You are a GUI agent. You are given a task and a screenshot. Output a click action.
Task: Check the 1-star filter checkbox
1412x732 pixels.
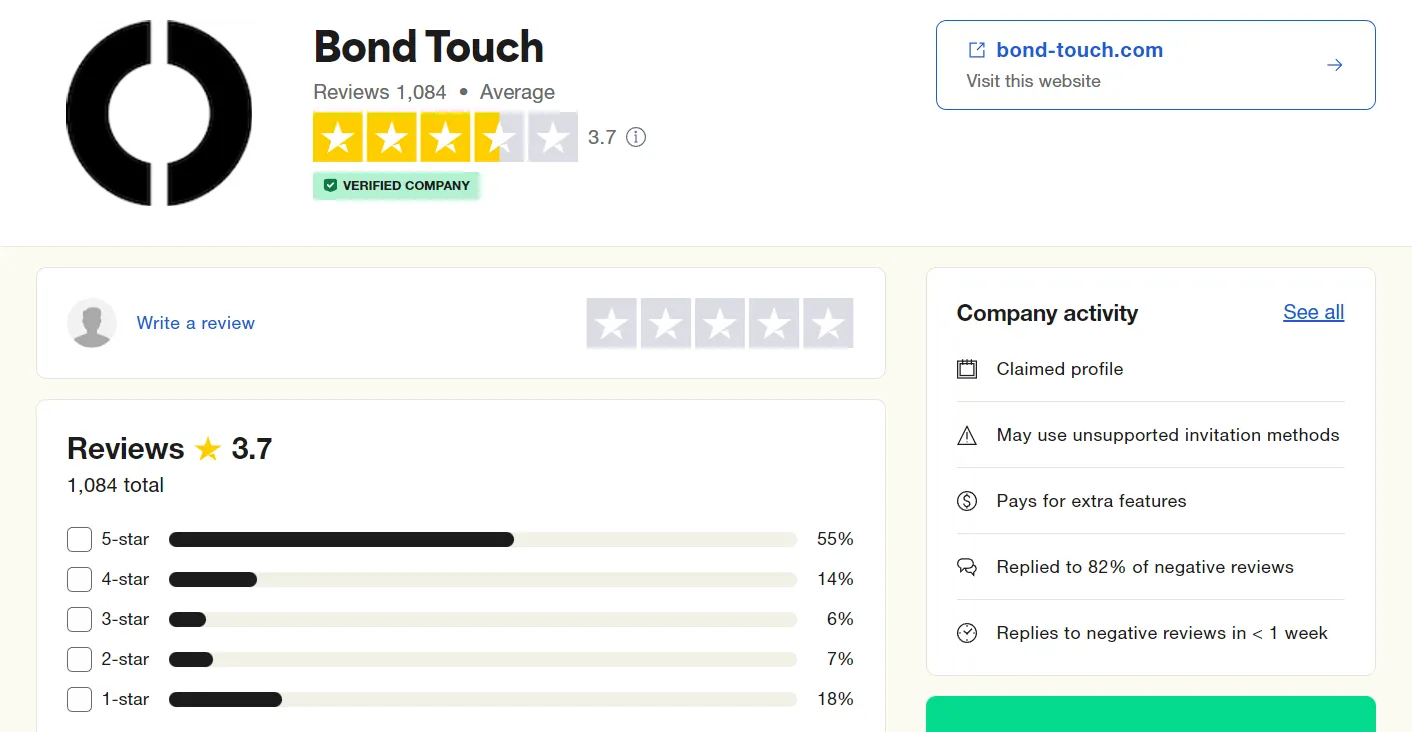click(x=79, y=699)
